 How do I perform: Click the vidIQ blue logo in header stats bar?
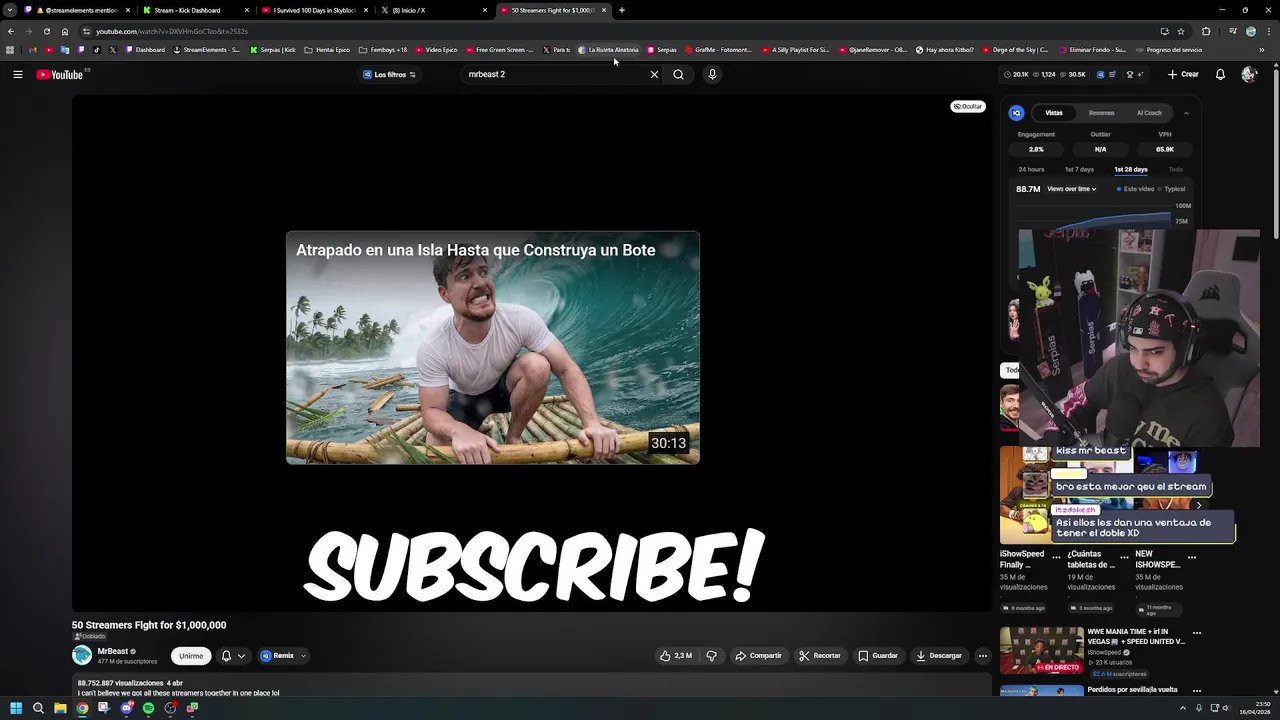(1100, 74)
